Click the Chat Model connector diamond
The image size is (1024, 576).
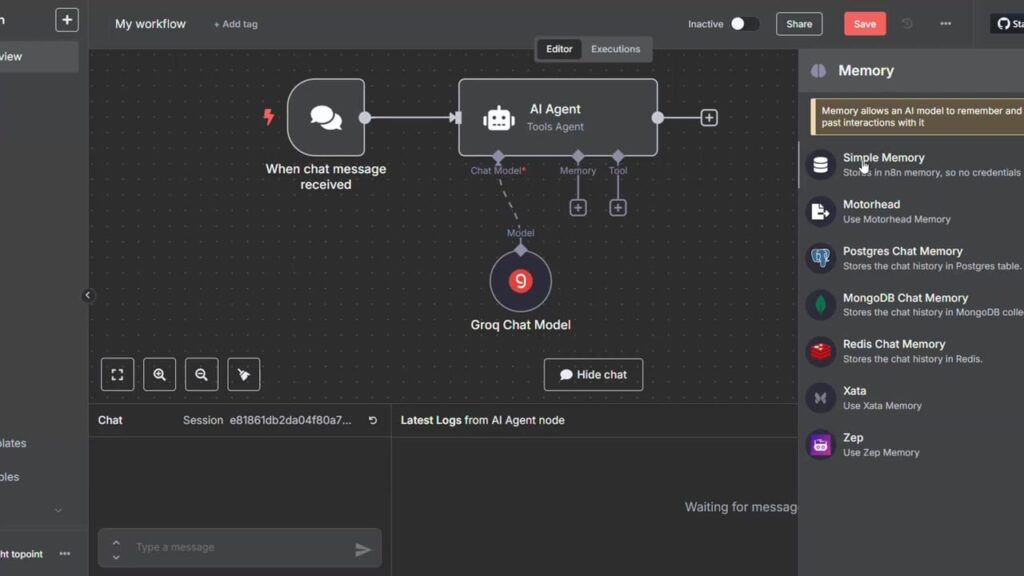pos(498,156)
